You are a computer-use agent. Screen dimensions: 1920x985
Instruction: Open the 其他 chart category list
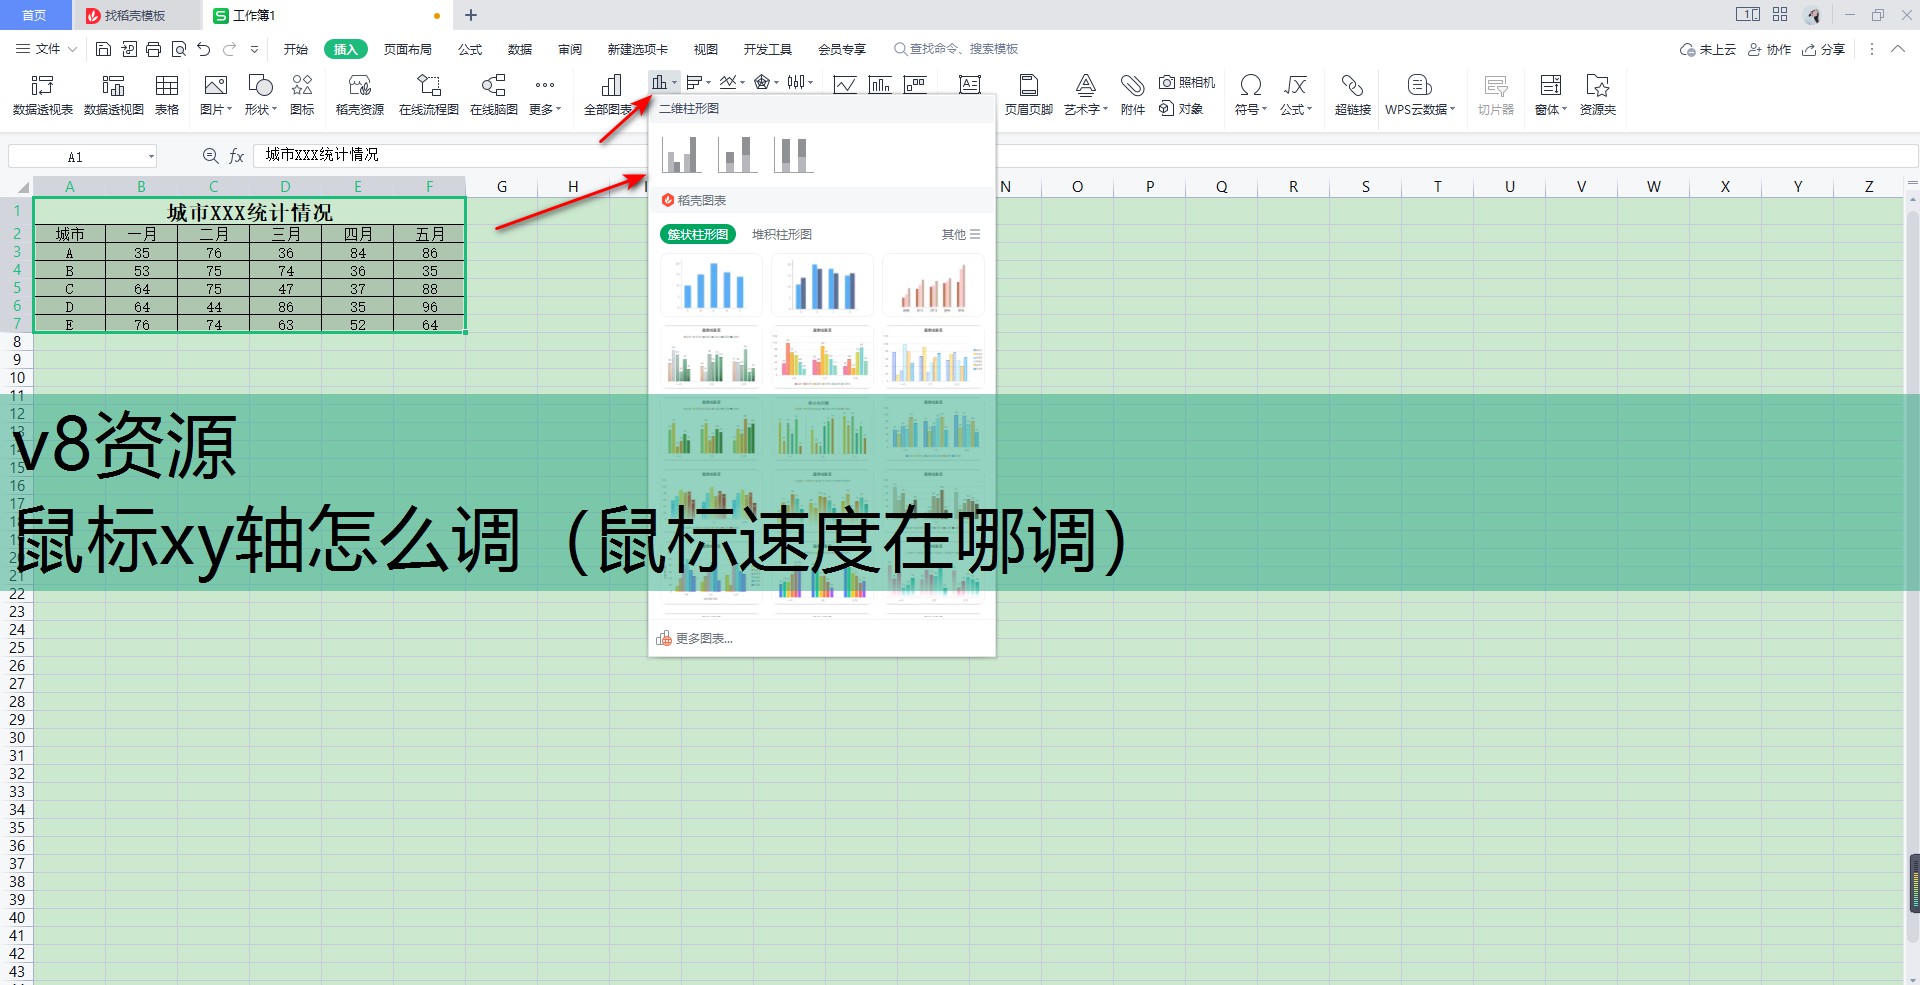(x=960, y=234)
